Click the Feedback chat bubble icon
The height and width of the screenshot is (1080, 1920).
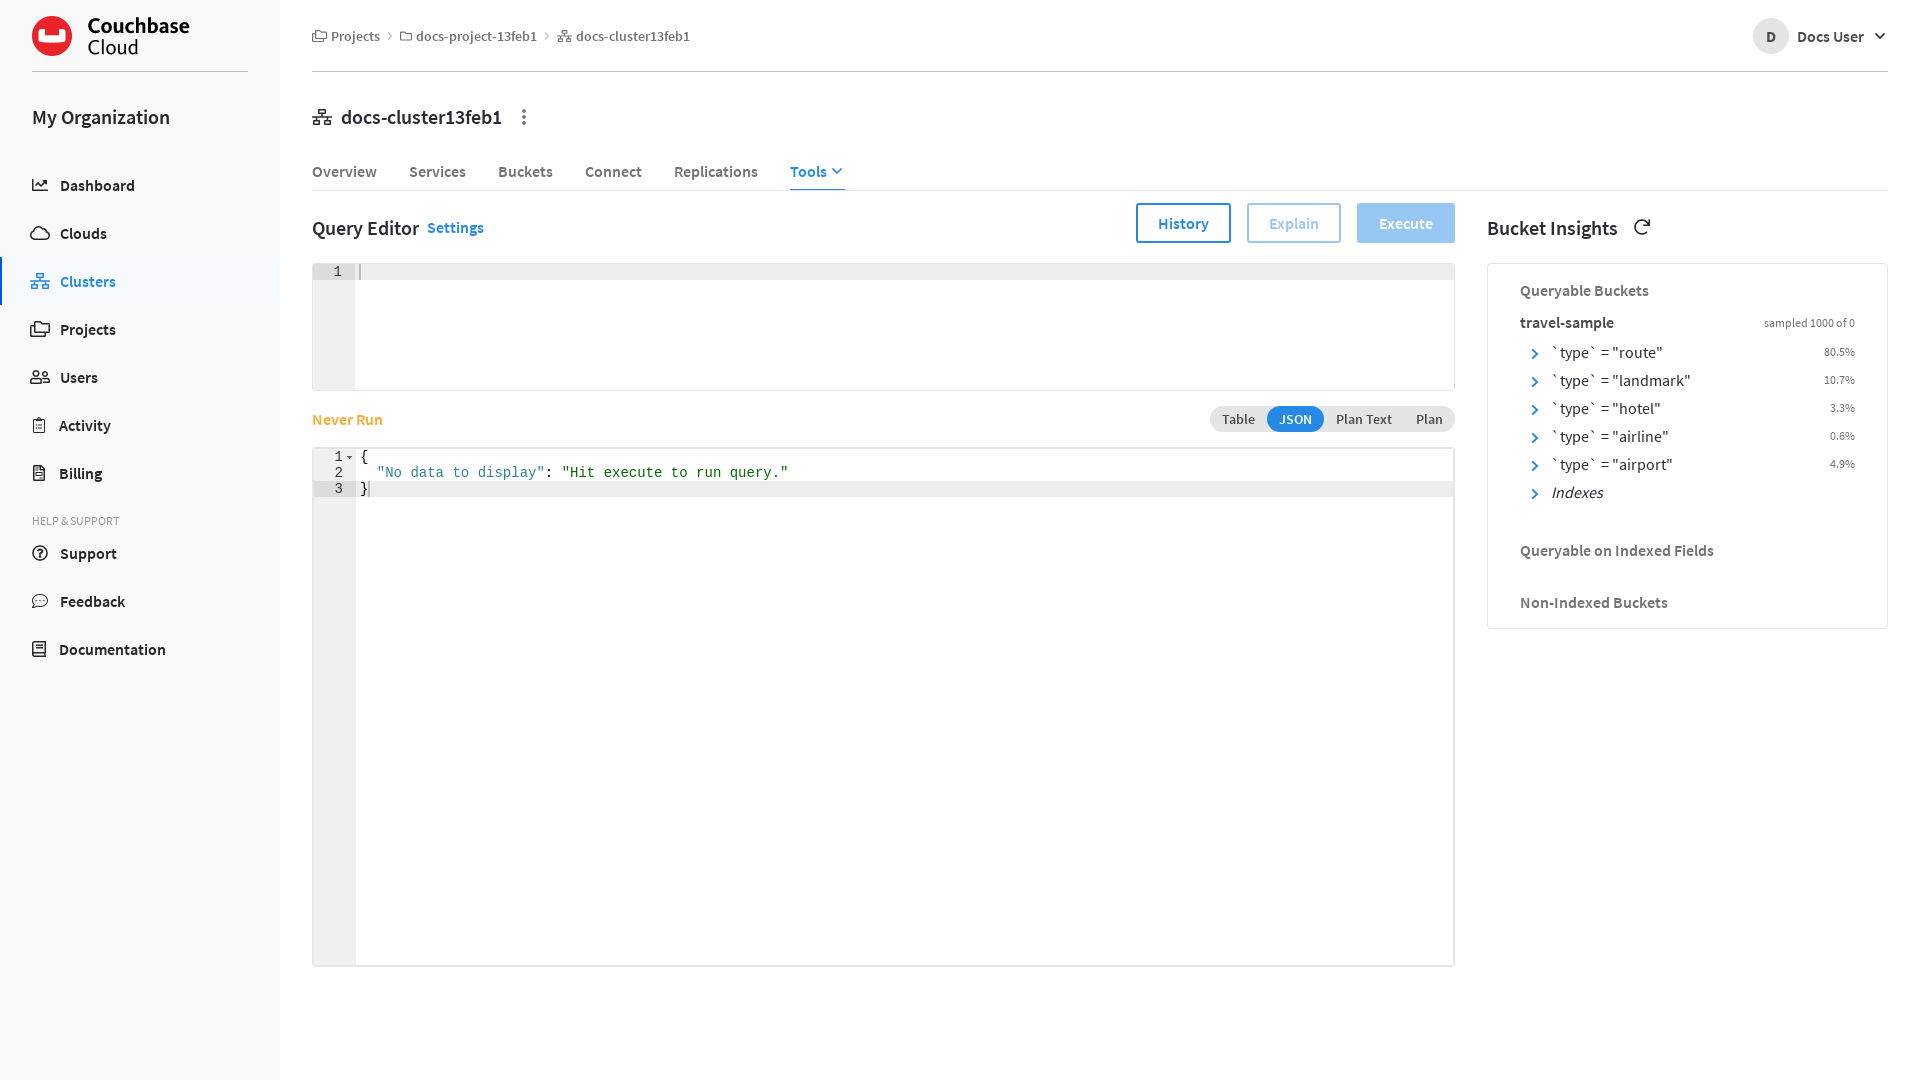(40, 601)
